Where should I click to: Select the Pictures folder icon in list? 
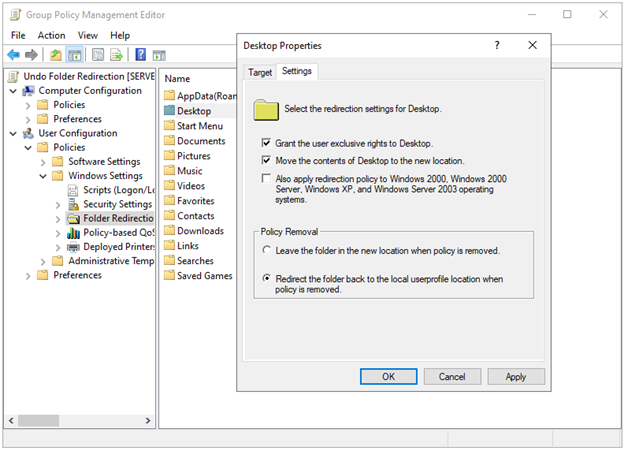tap(169, 156)
